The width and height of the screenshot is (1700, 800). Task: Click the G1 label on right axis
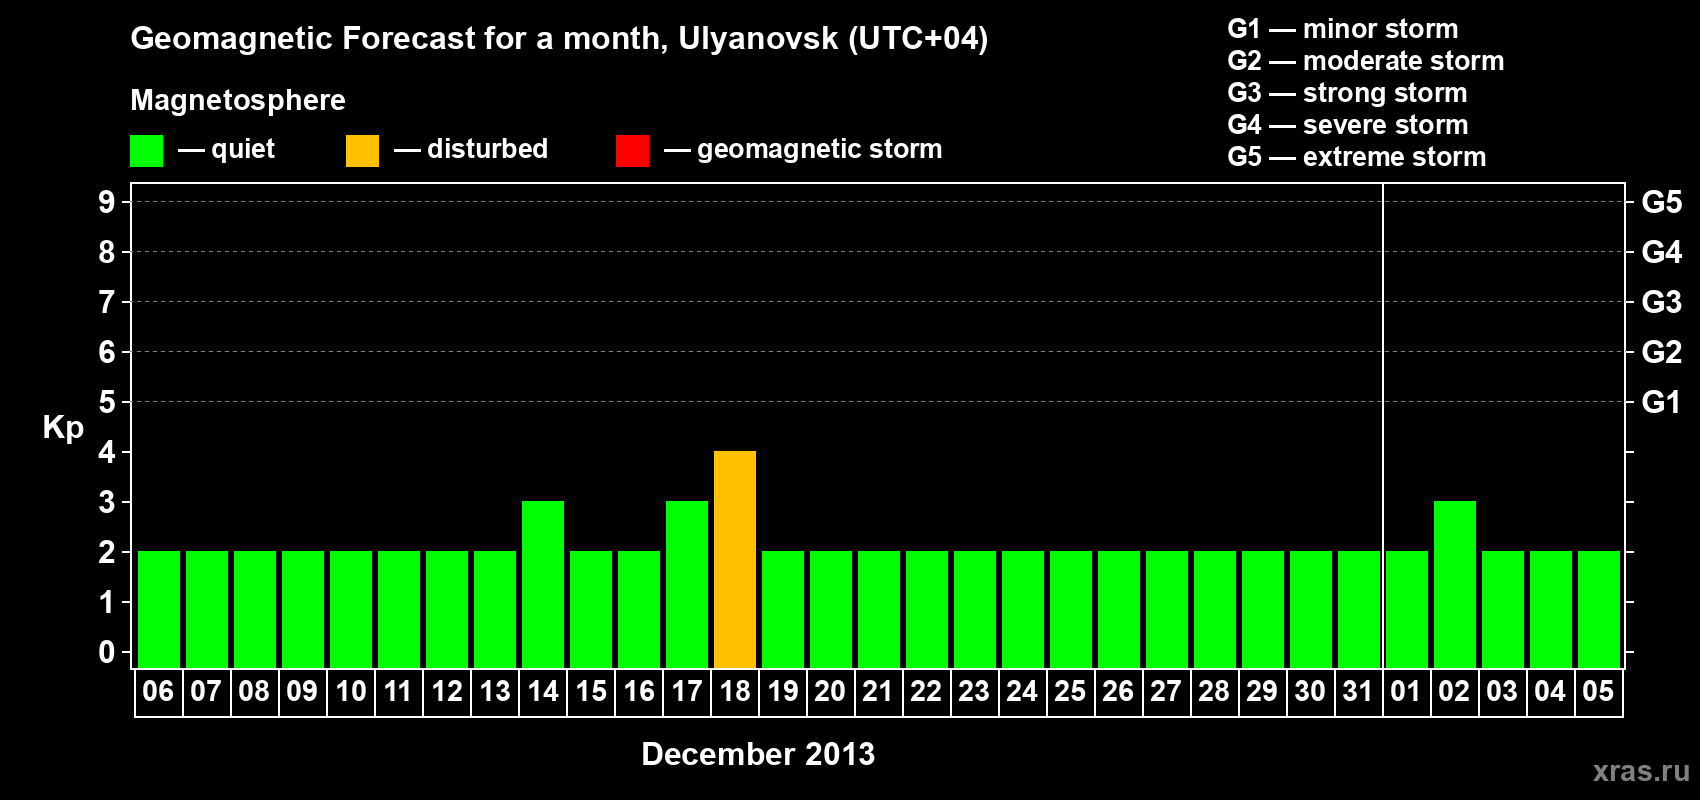pyautogui.click(x=1662, y=402)
